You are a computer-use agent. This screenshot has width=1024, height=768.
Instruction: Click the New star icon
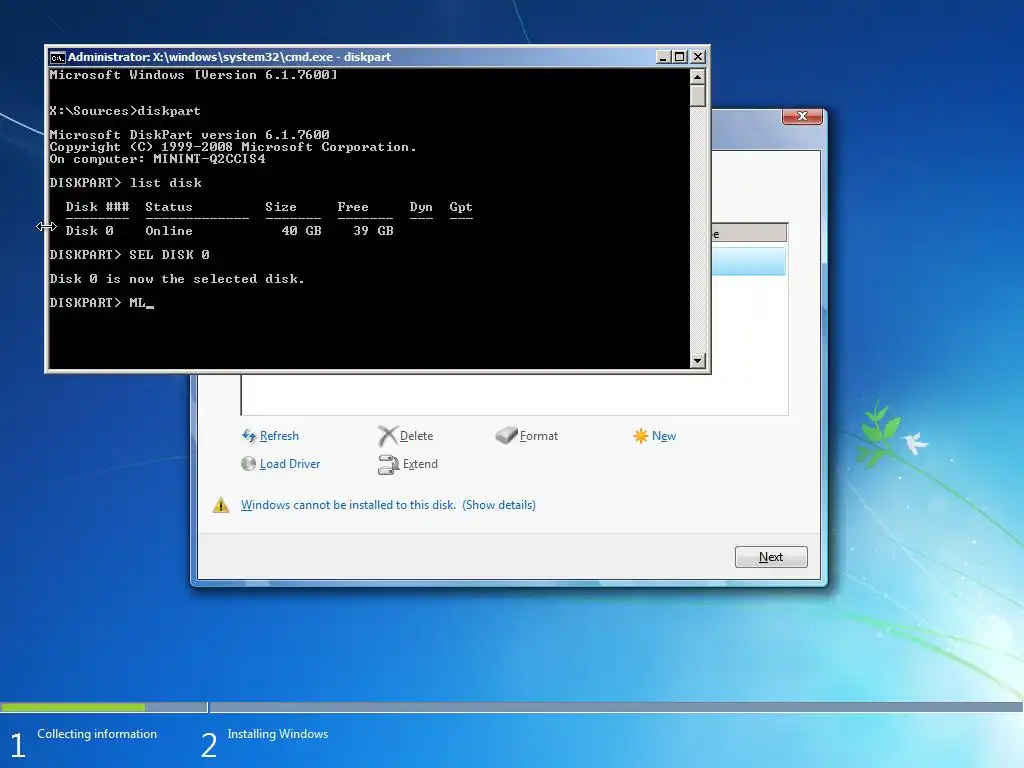tap(641, 436)
